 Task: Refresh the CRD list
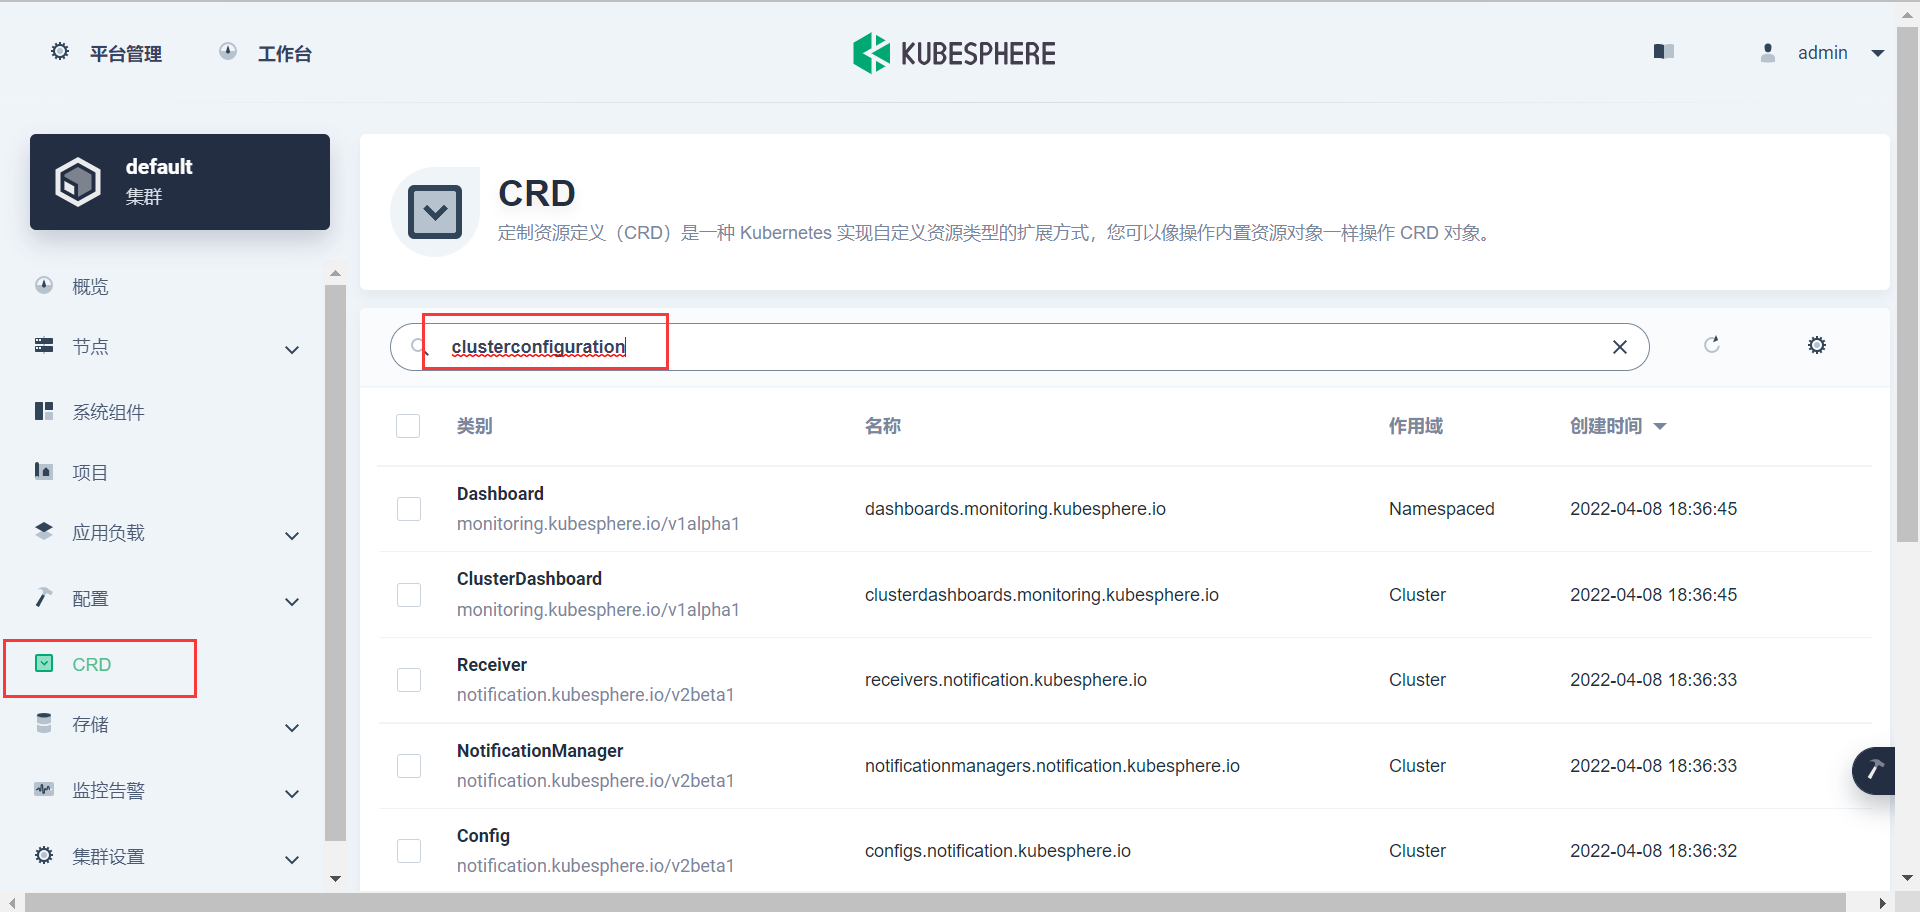tap(1713, 345)
